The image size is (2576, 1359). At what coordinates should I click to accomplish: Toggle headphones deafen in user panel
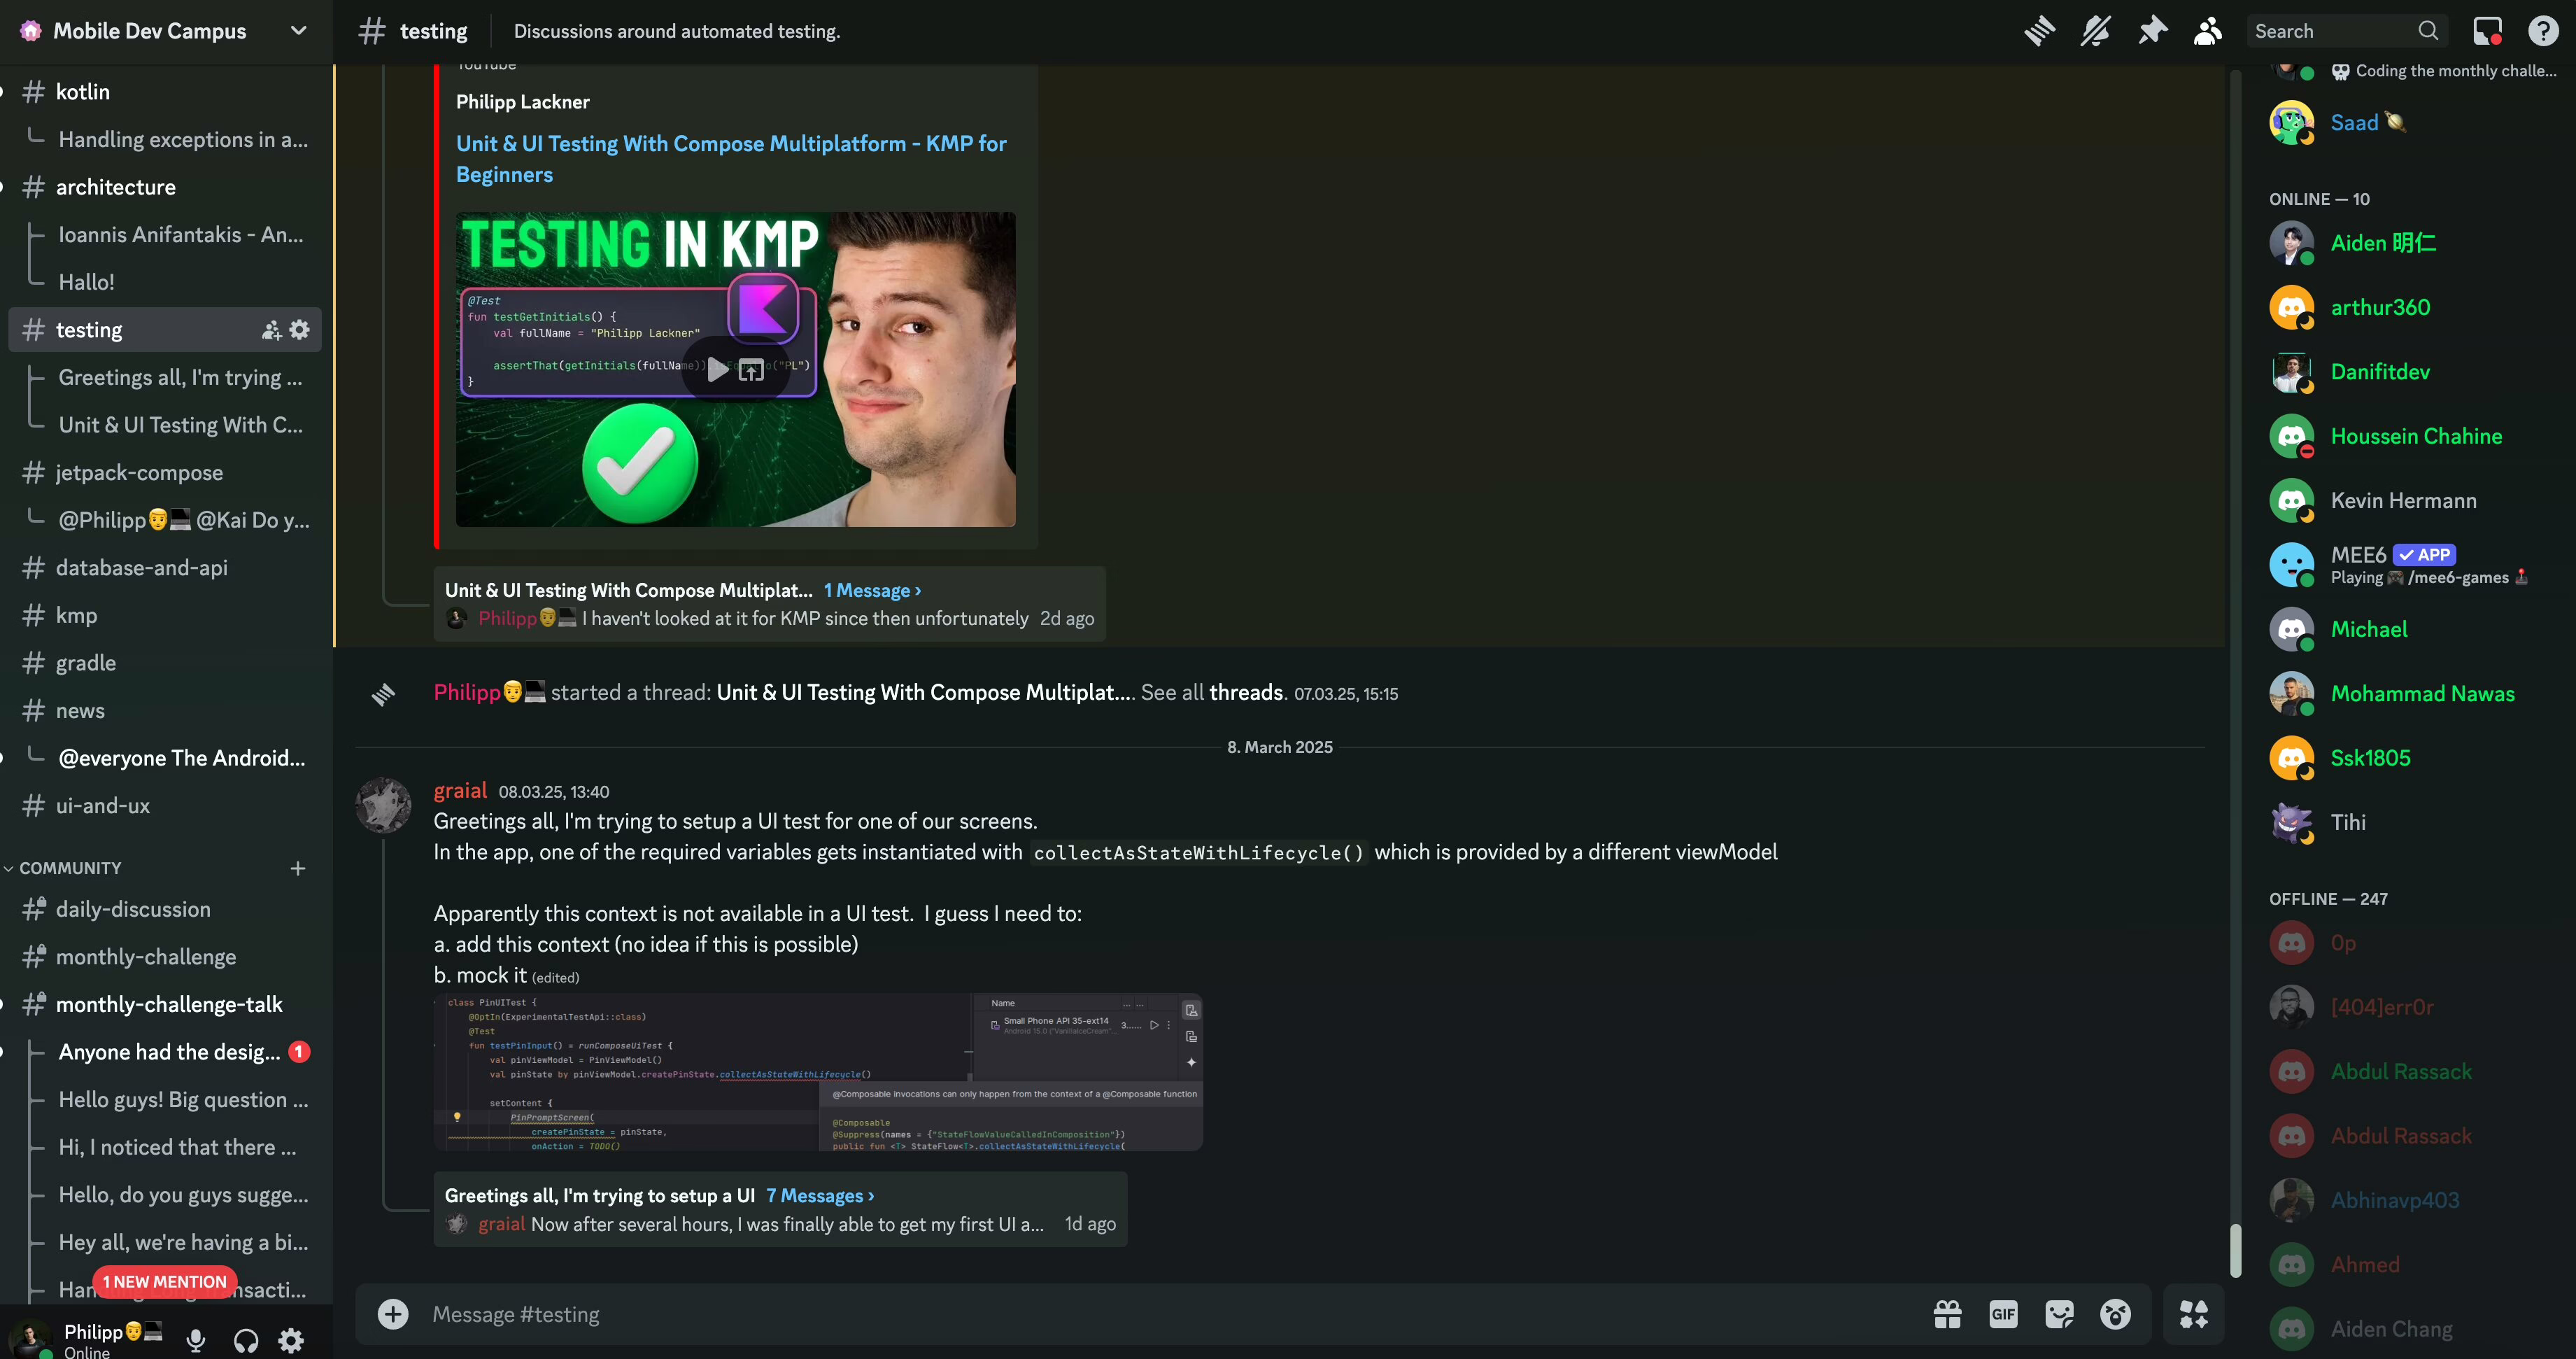[x=245, y=1340]
